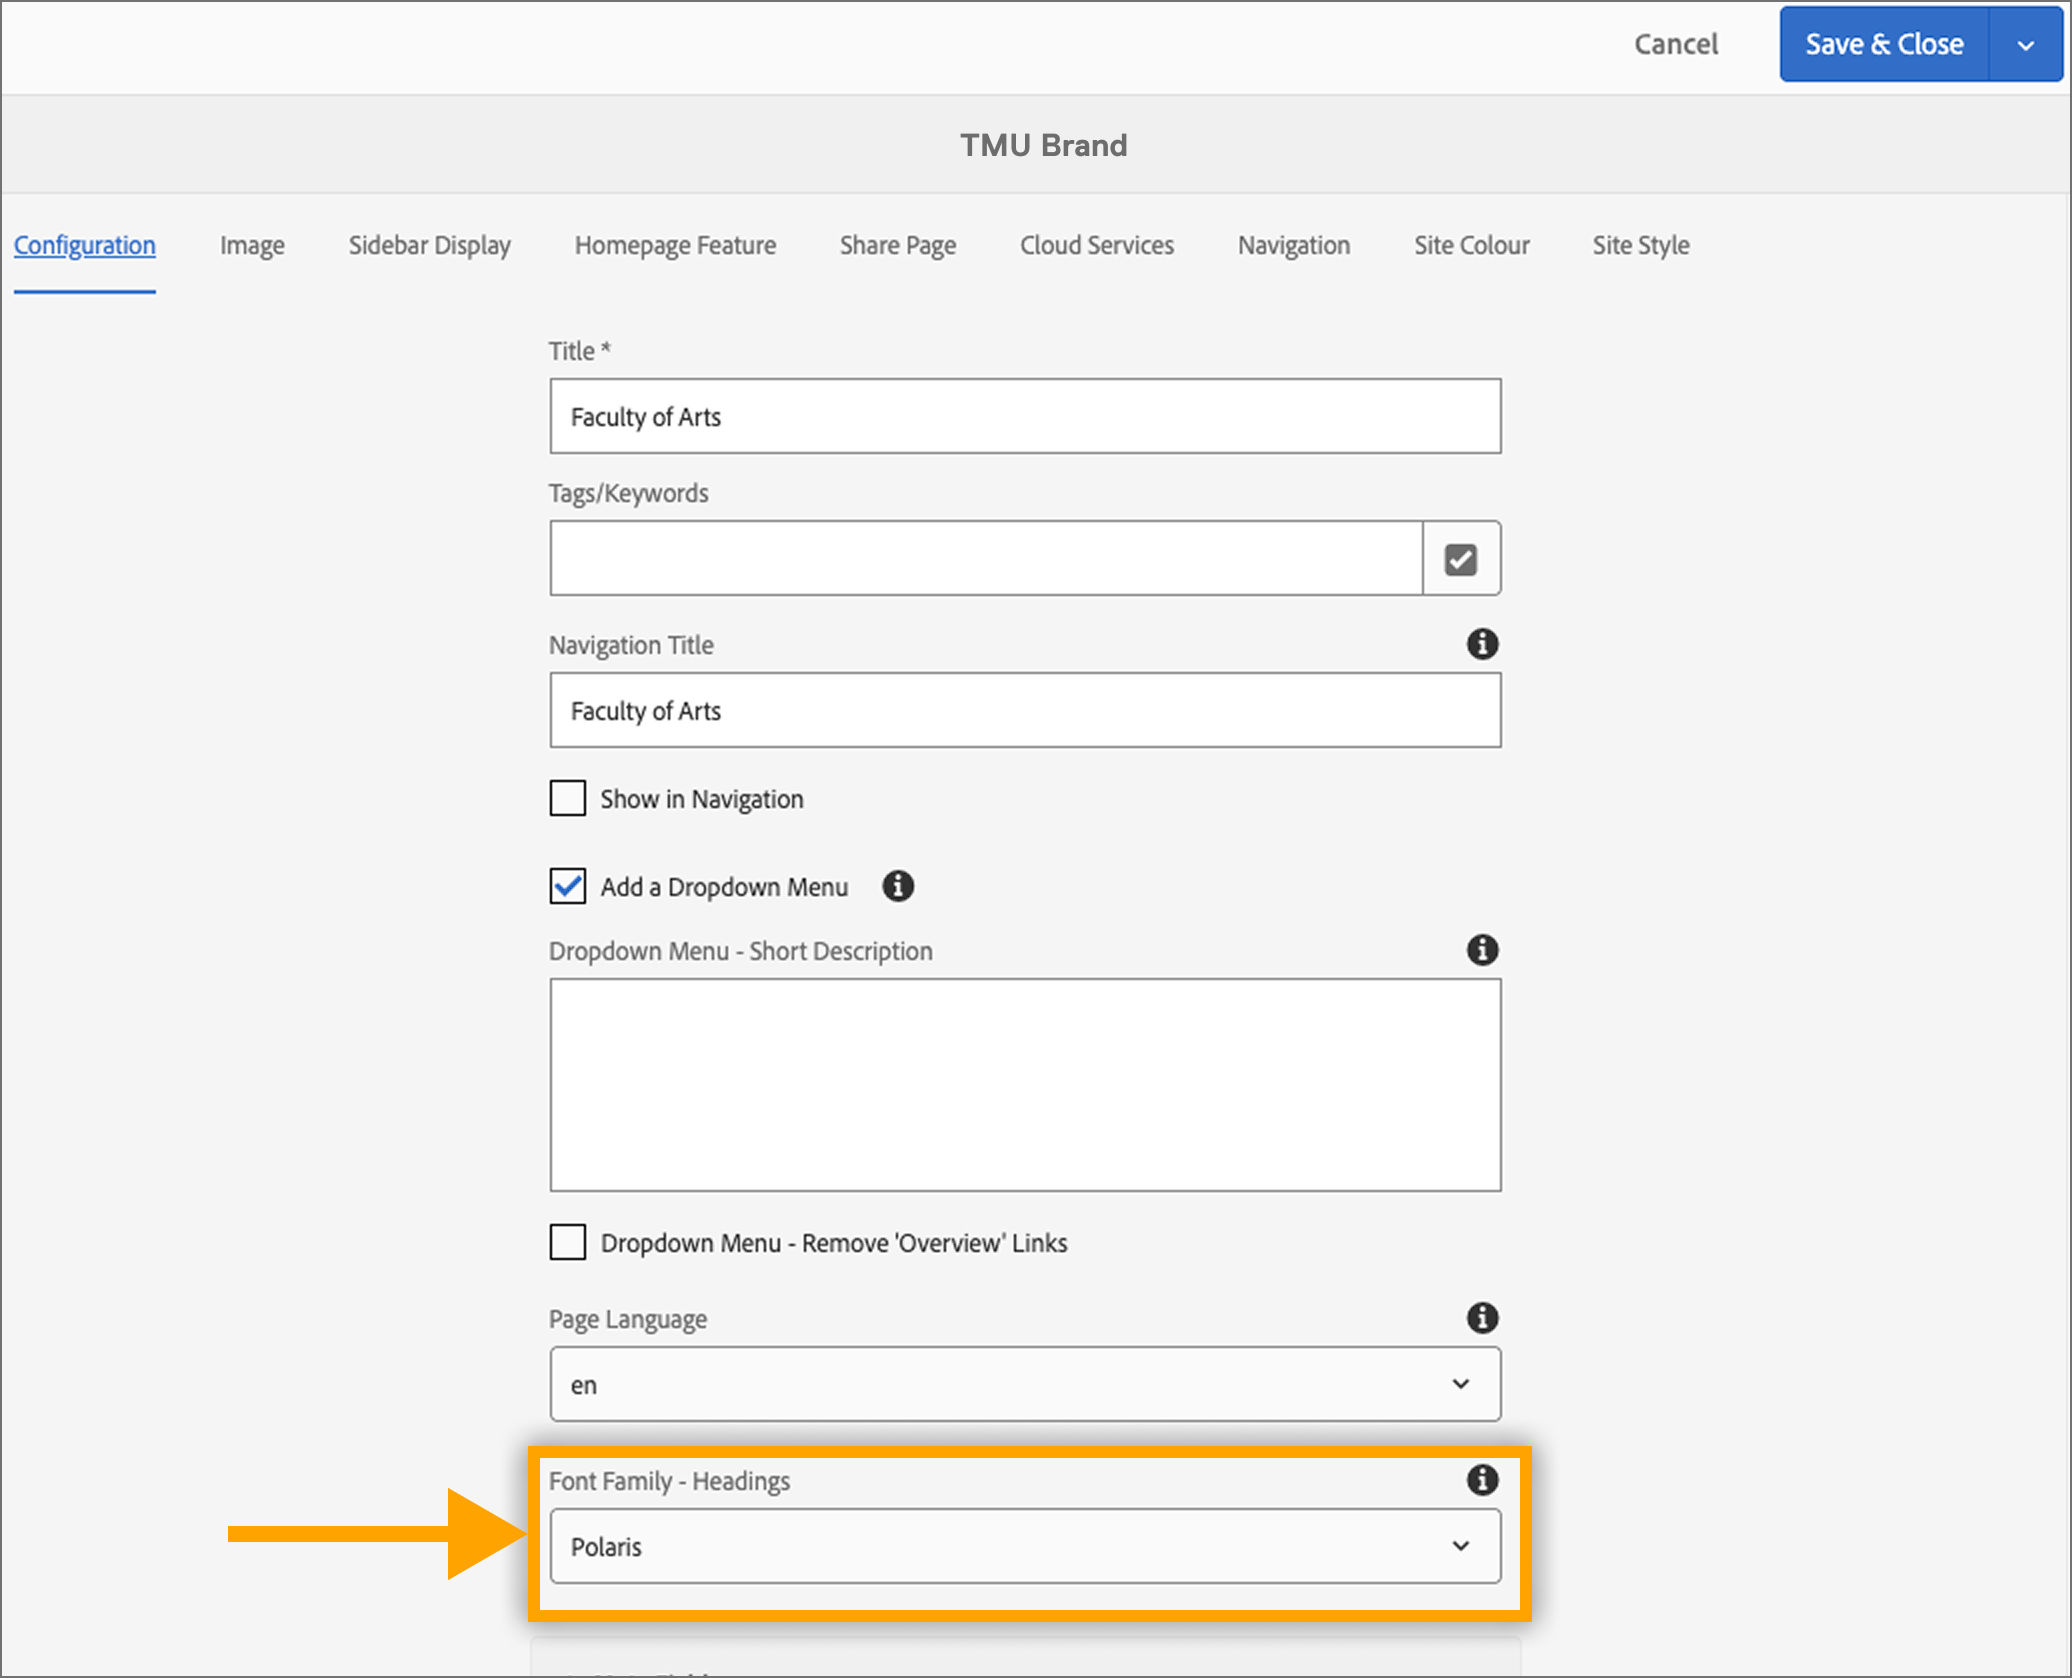This screenshot has height=1678, width=2072.
Task: Click Save & Close
Action: coord(1882,44)
